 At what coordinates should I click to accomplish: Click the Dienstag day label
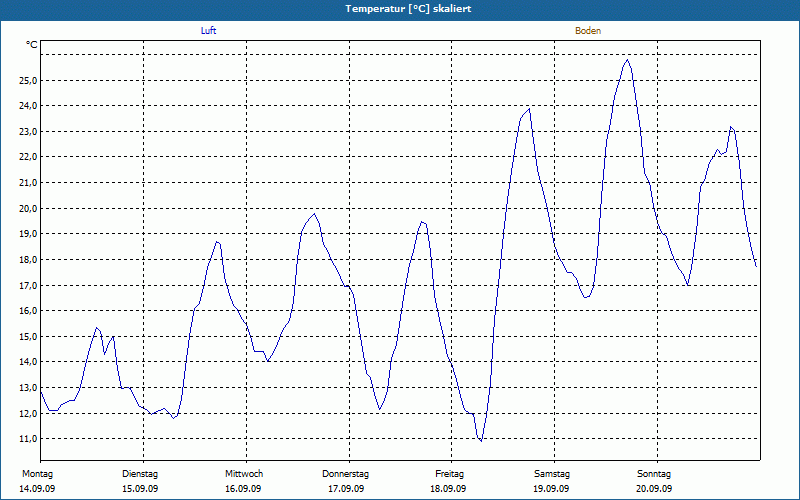[140, 474]
